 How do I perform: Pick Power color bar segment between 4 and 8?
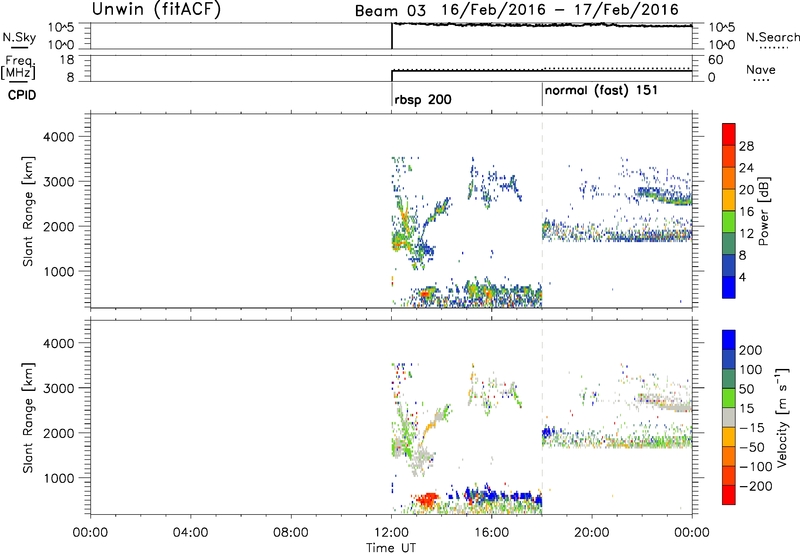tap(729, 265)
